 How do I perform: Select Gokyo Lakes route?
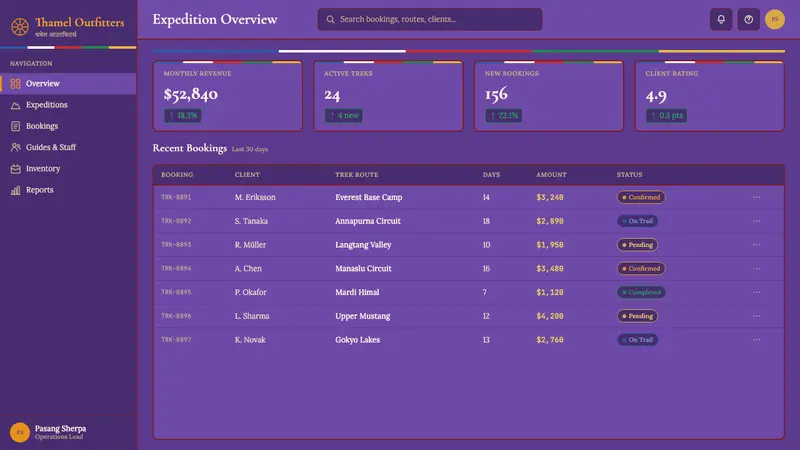click(x=358, y=340)
